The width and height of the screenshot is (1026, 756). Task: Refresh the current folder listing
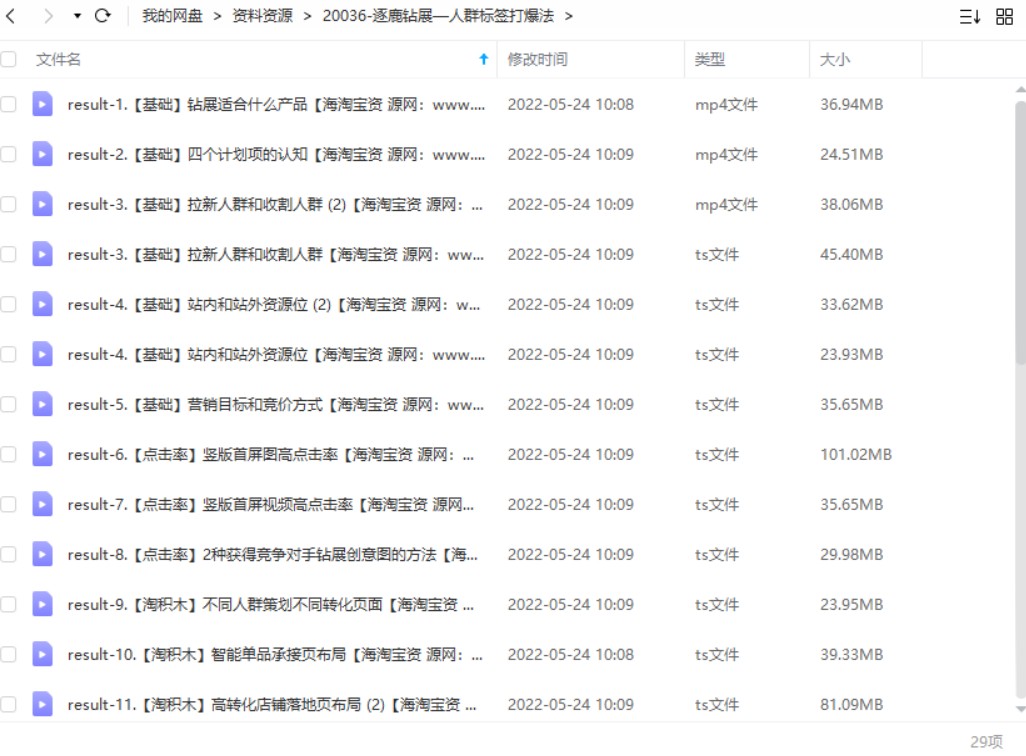[103, 16]
